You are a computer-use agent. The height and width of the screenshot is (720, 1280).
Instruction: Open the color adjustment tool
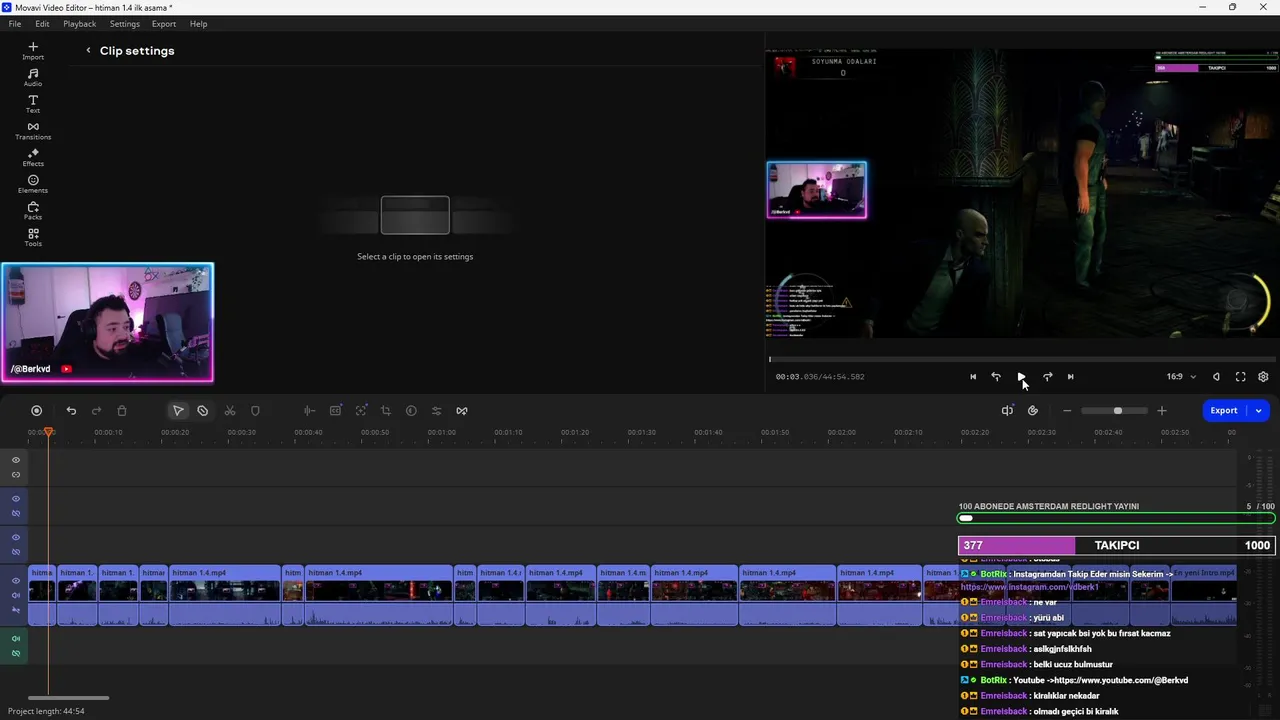point(411,411)
